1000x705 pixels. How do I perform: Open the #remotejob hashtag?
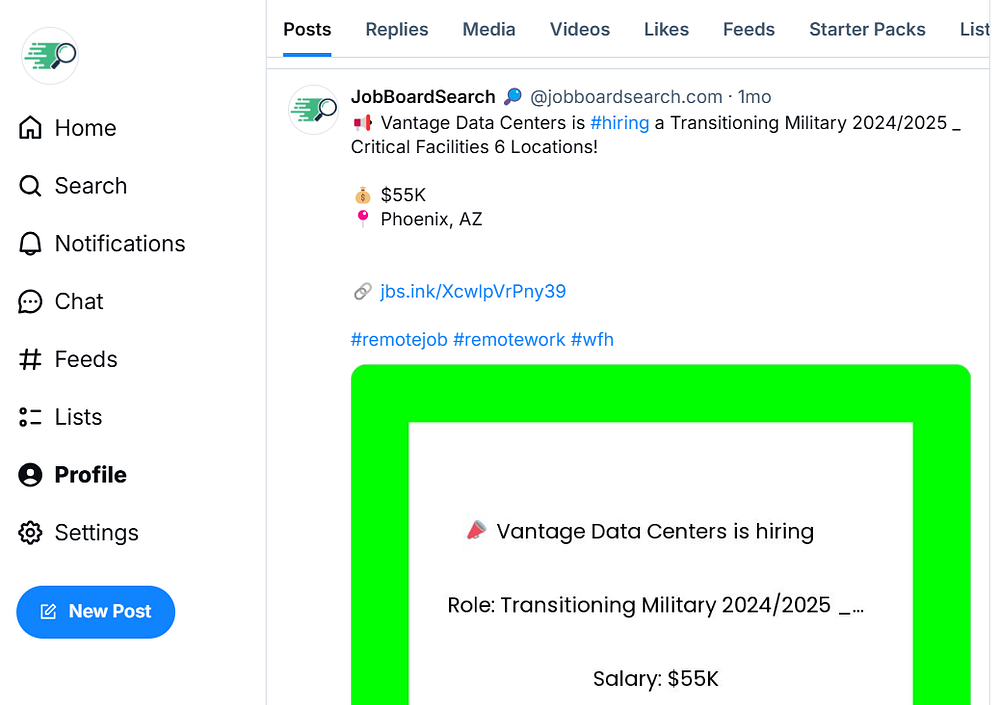pos(399,339)
